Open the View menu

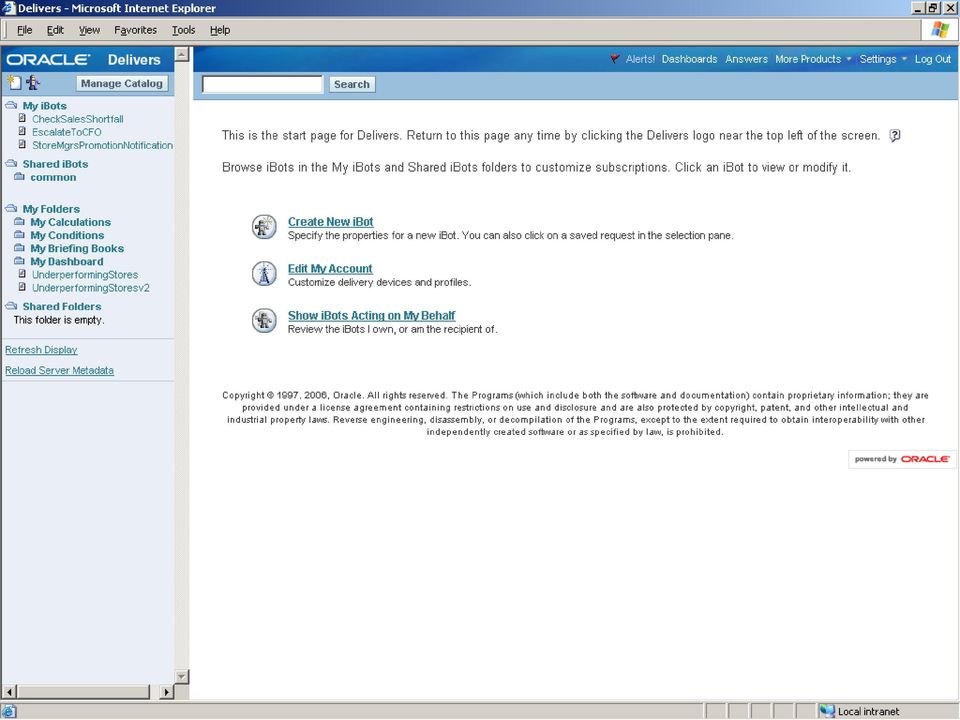coord(89,30)
